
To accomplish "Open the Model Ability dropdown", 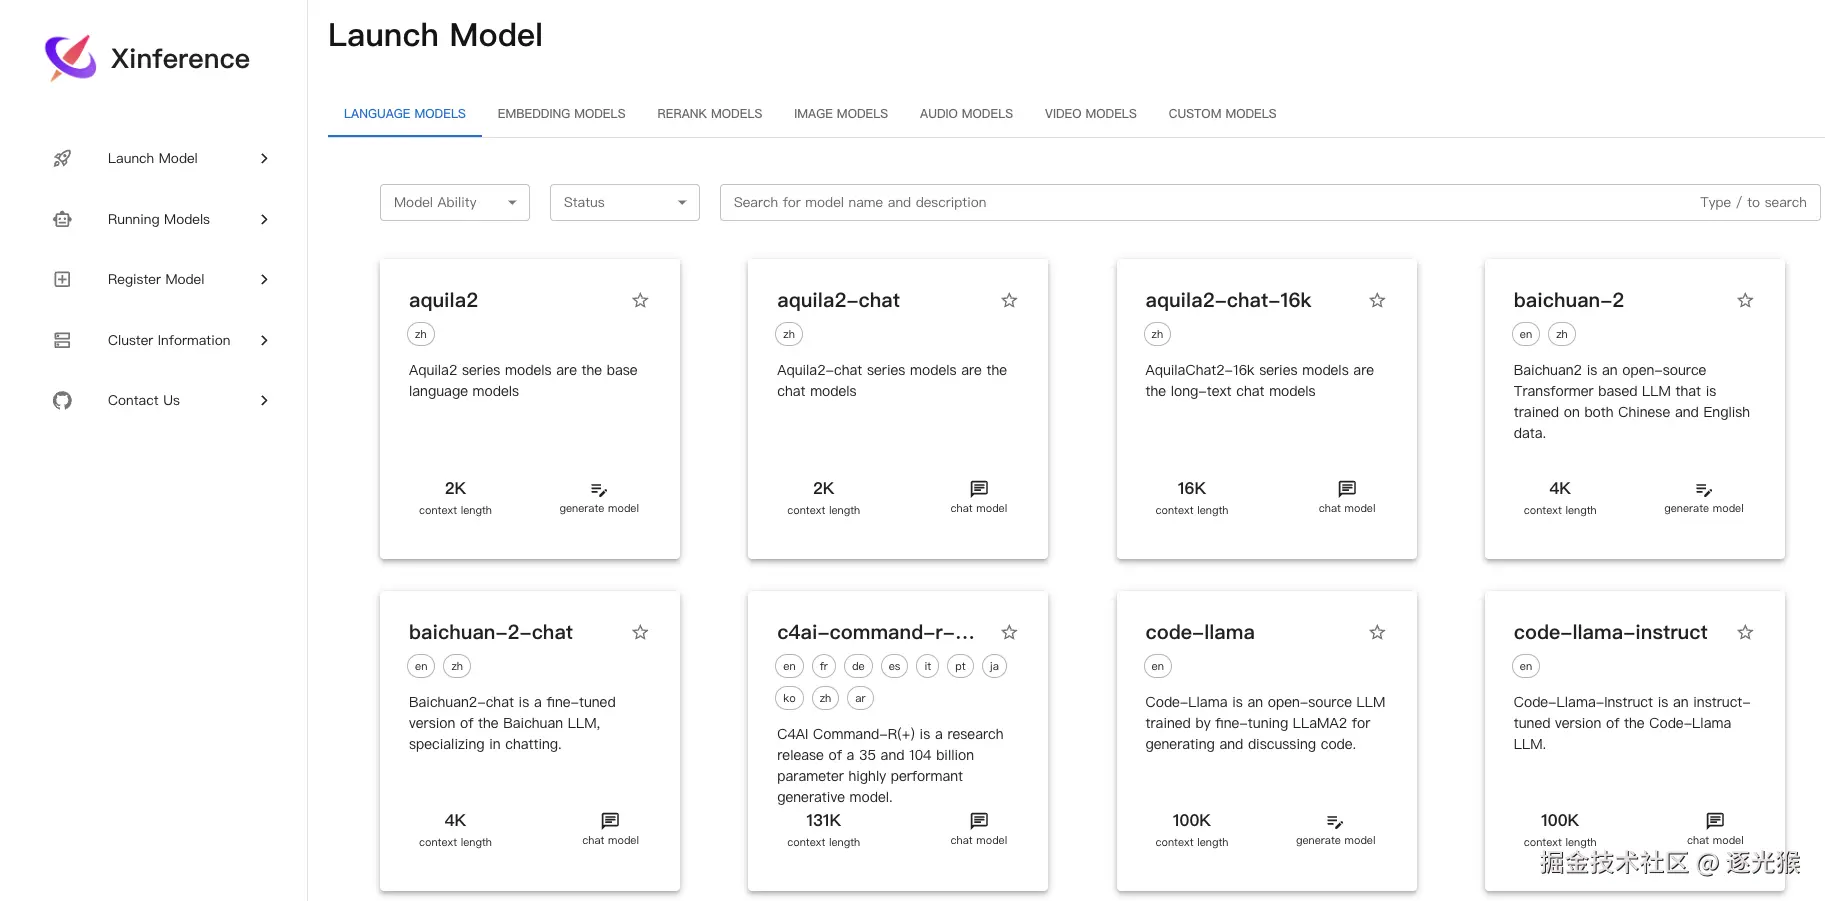I will pos(455,202).
